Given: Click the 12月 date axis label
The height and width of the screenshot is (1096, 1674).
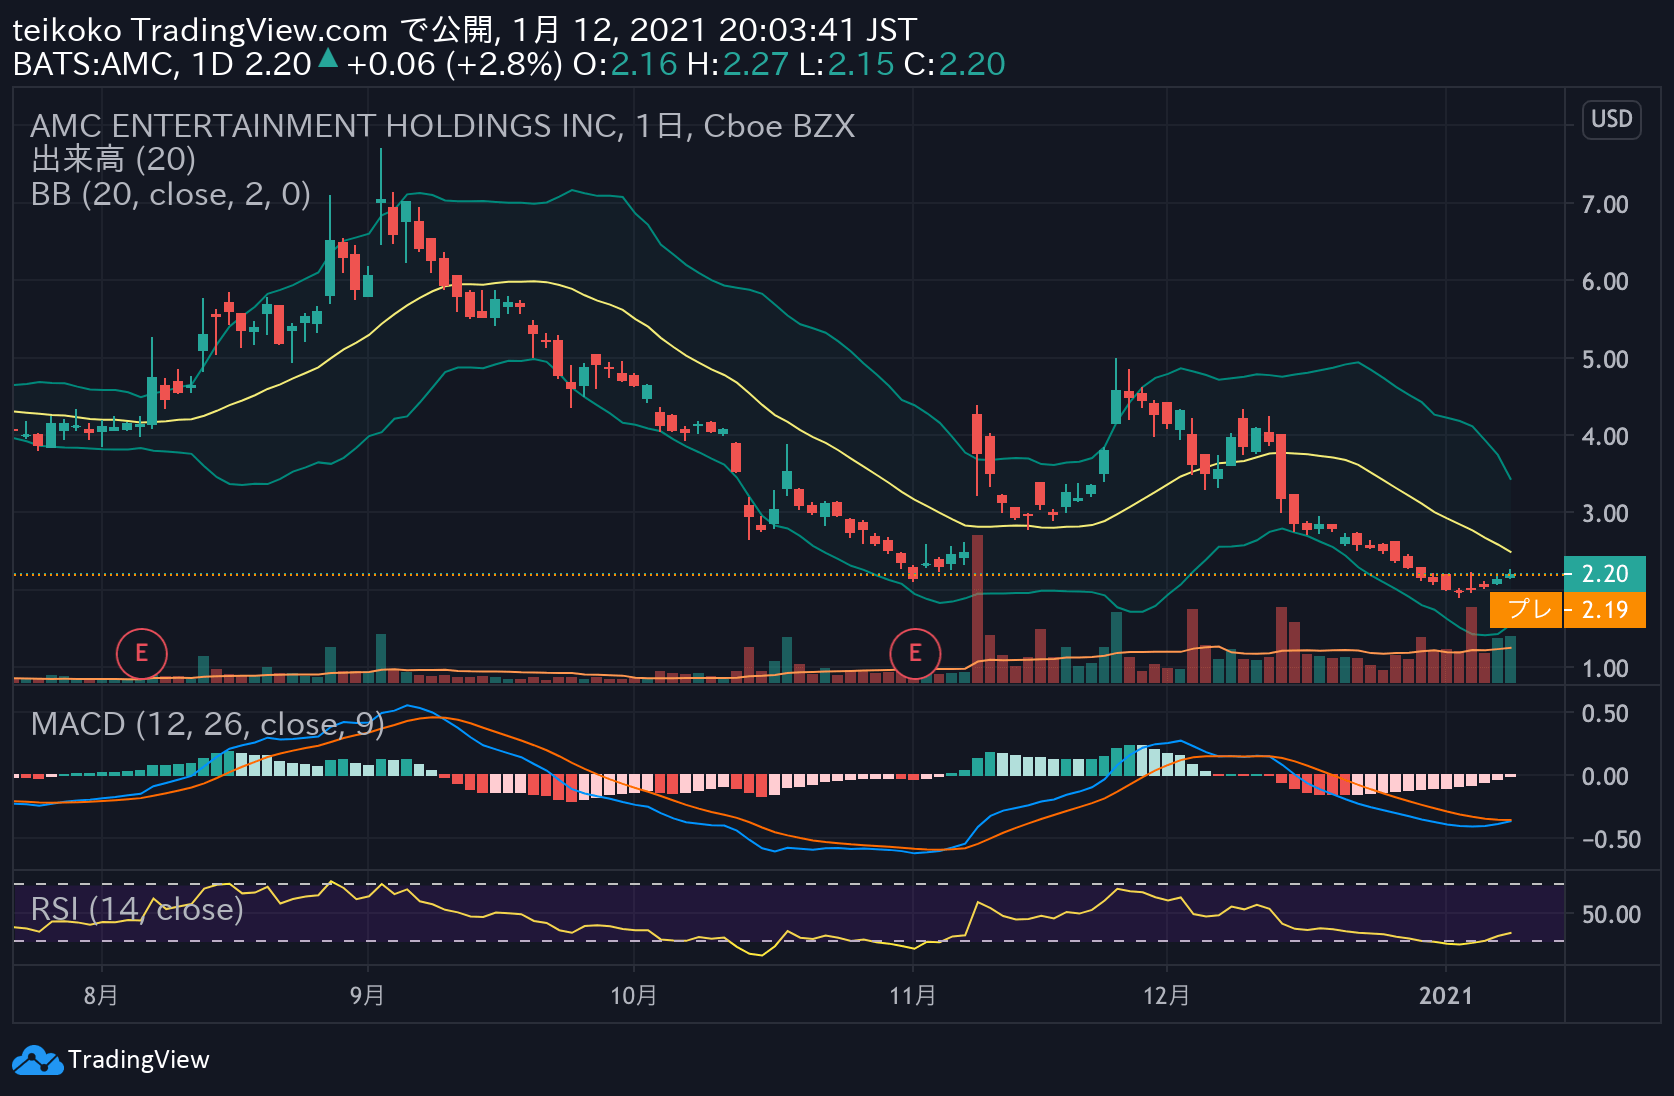Looking at the screenshot, I should [x=1166, y=995].
